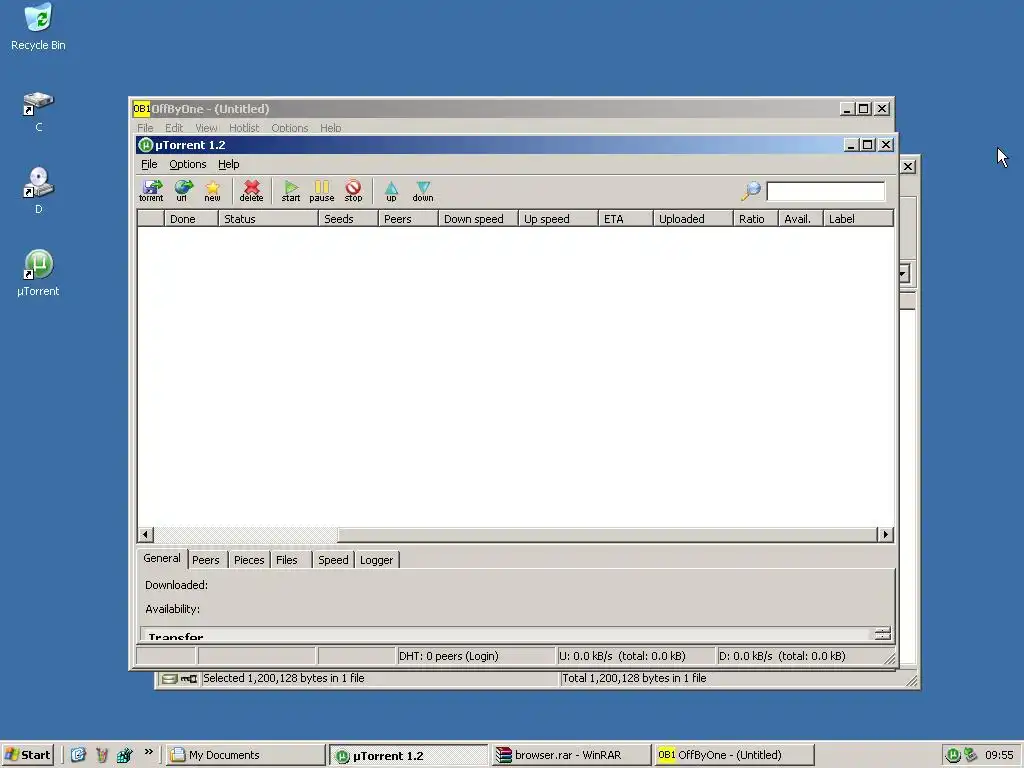
Task: Switch to OffByOne taskbar button
Action: (x=734, y=755)
